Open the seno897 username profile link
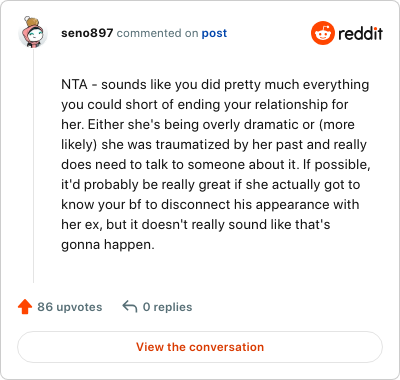The width and height of the screenshot is (400, 380). pos(87,33)
